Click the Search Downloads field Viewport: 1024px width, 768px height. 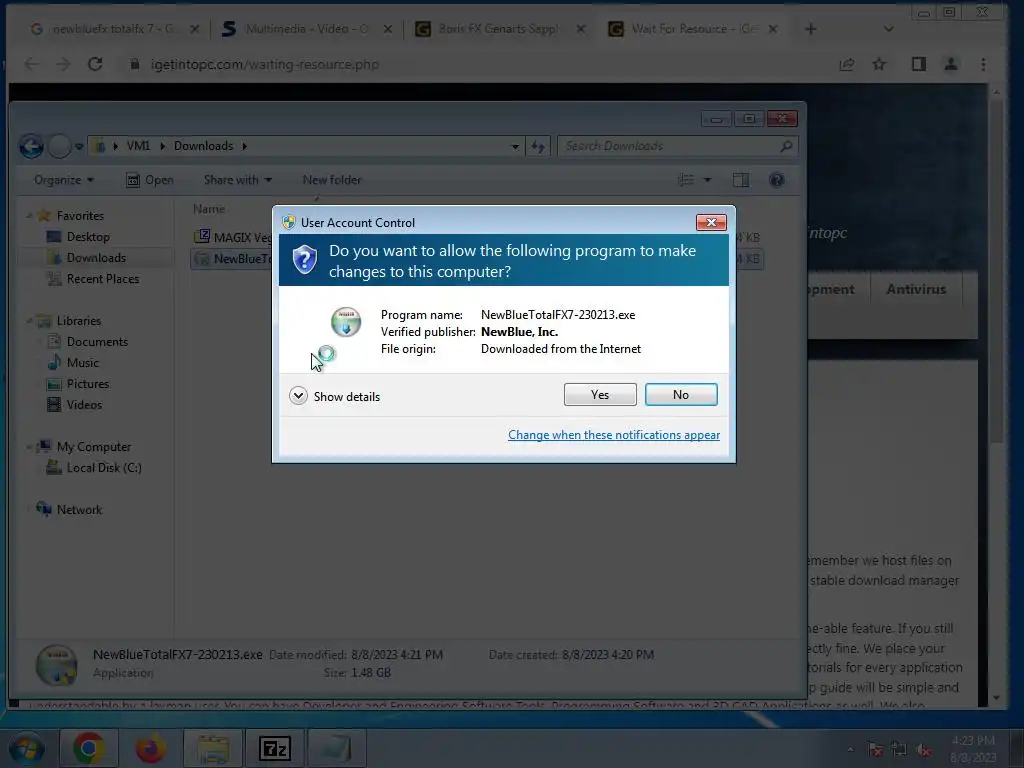677,146
